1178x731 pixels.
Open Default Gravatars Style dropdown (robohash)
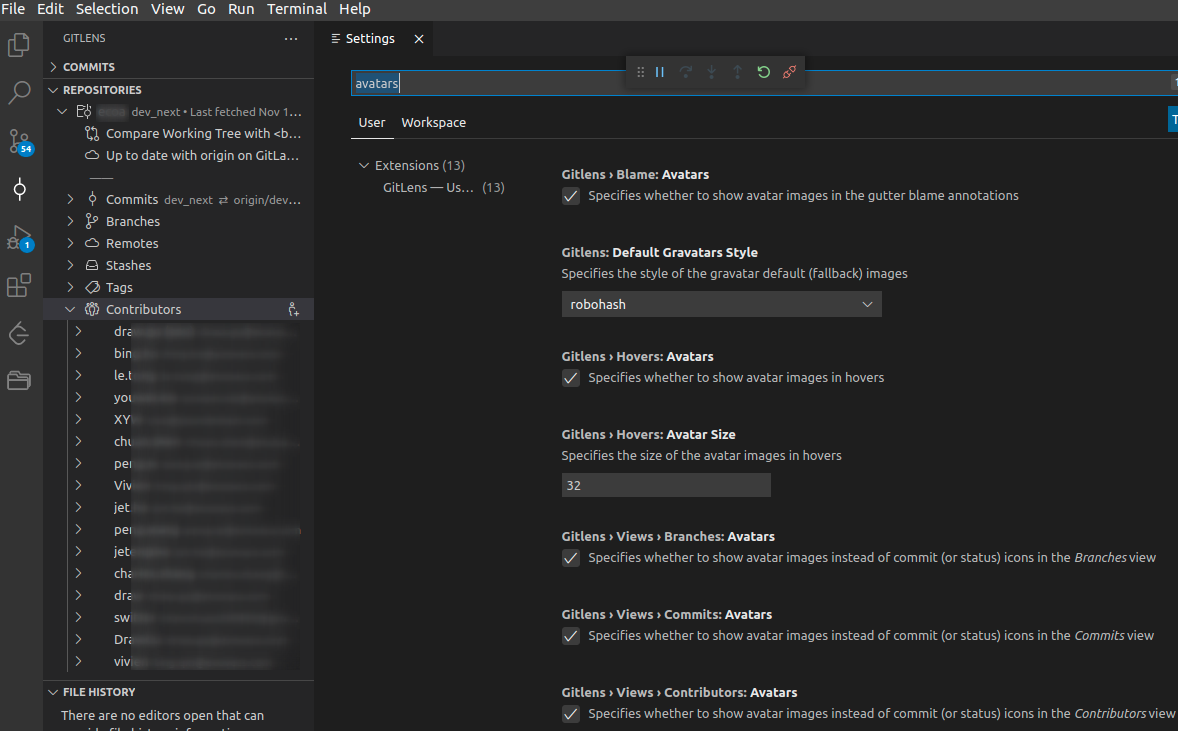[721, 304]
